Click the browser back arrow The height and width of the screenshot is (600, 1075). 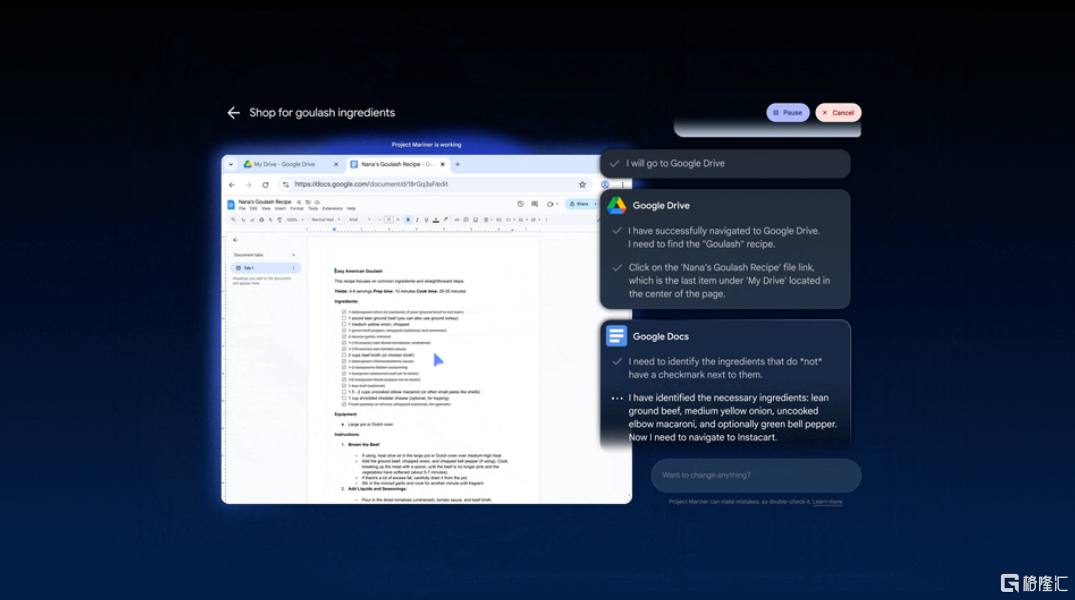pos(232,184)
